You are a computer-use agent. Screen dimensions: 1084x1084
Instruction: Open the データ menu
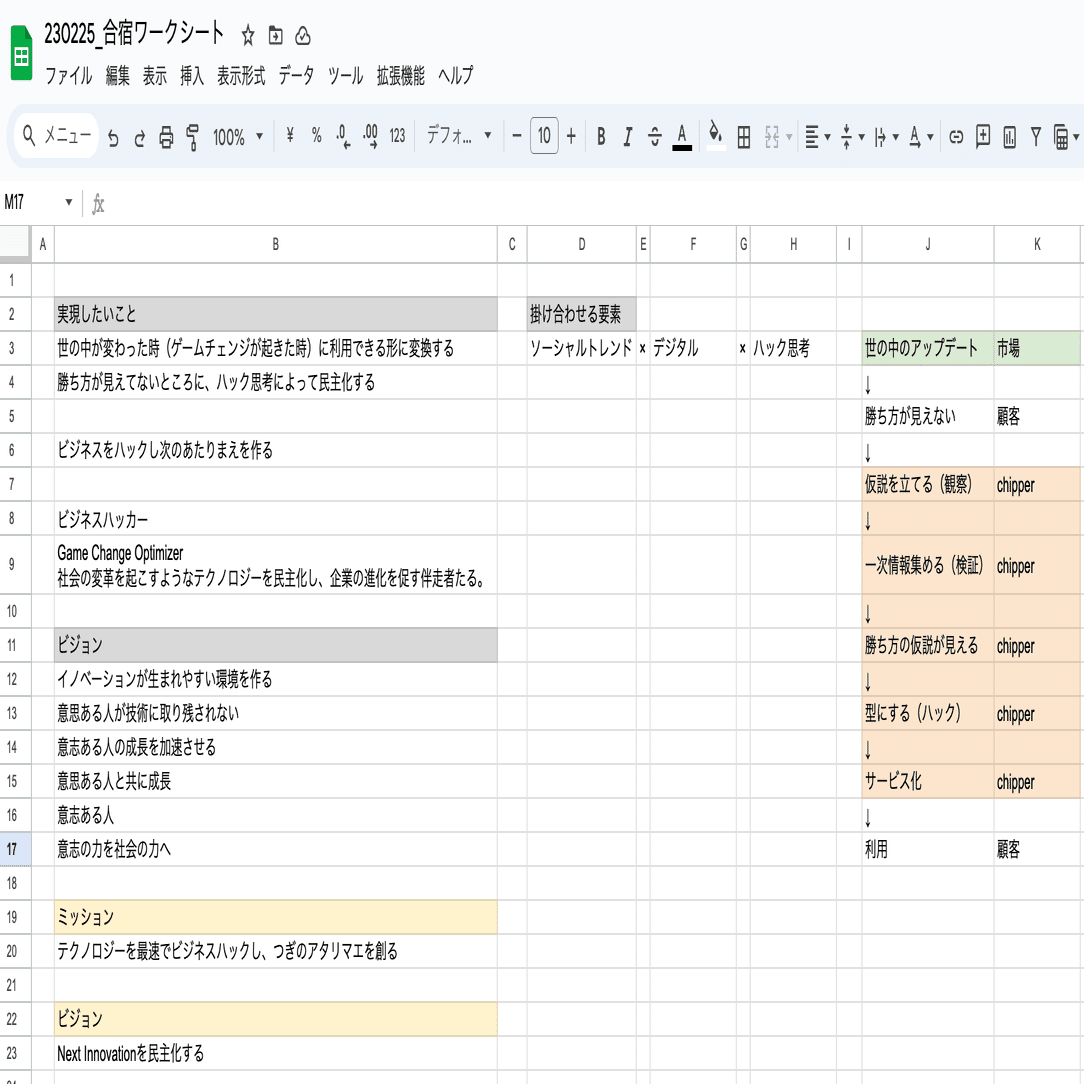coord(296,75)
